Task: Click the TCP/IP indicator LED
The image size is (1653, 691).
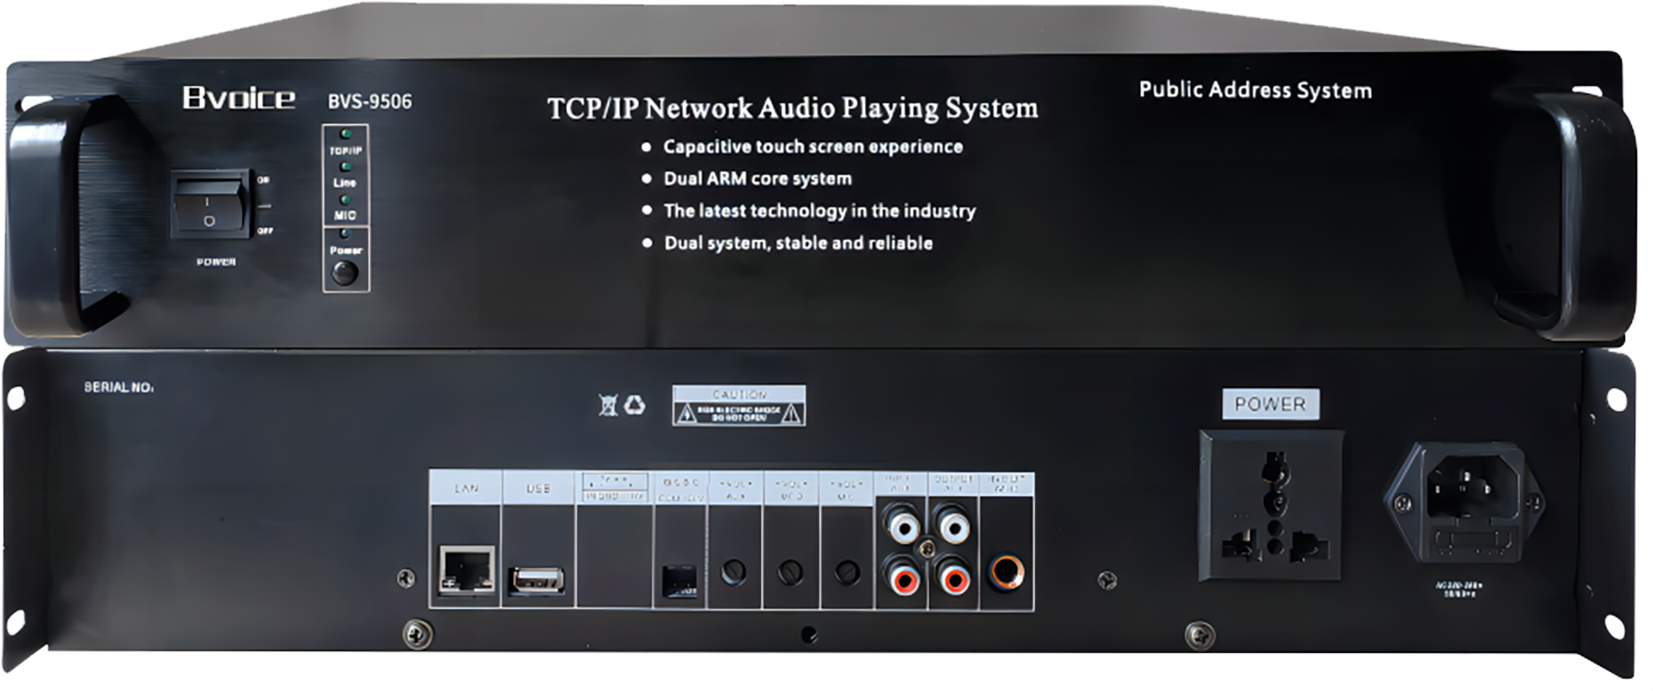Action: pyautogui.click(x=346, y=133)
